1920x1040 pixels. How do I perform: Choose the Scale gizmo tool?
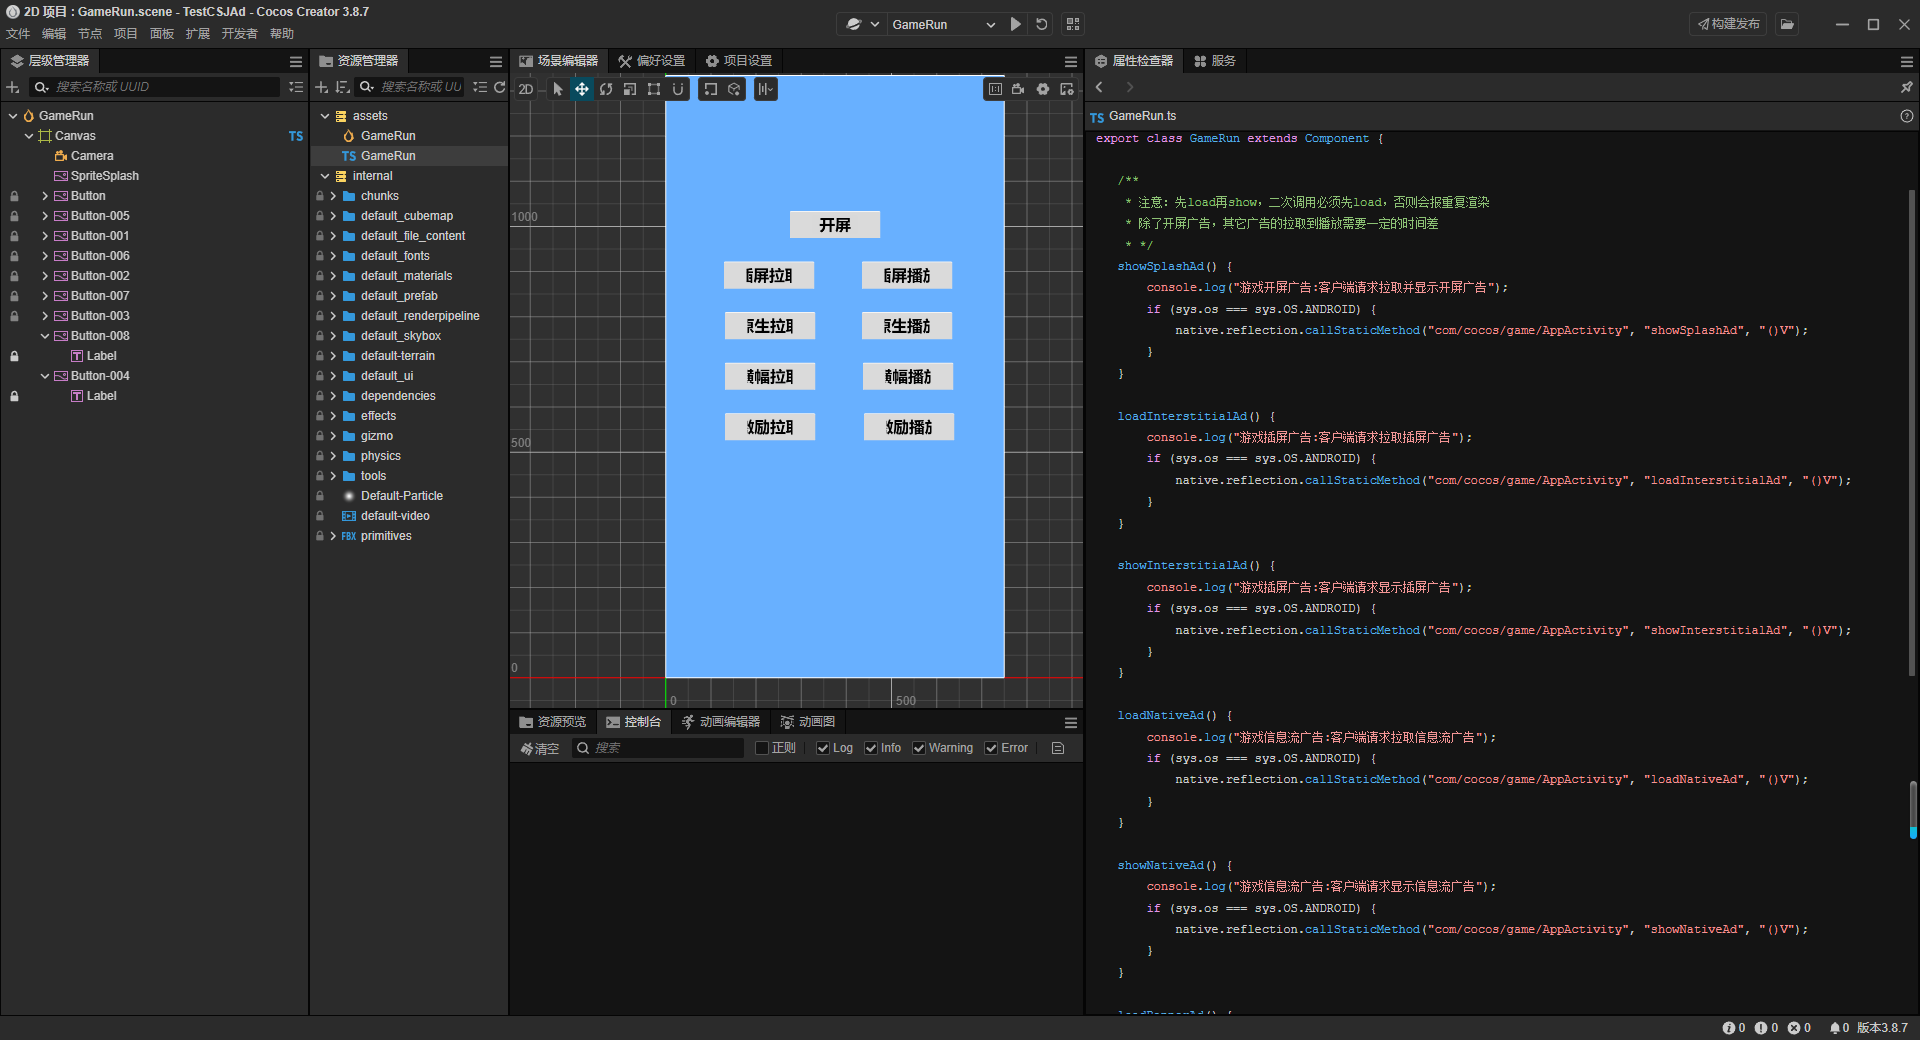630,89
